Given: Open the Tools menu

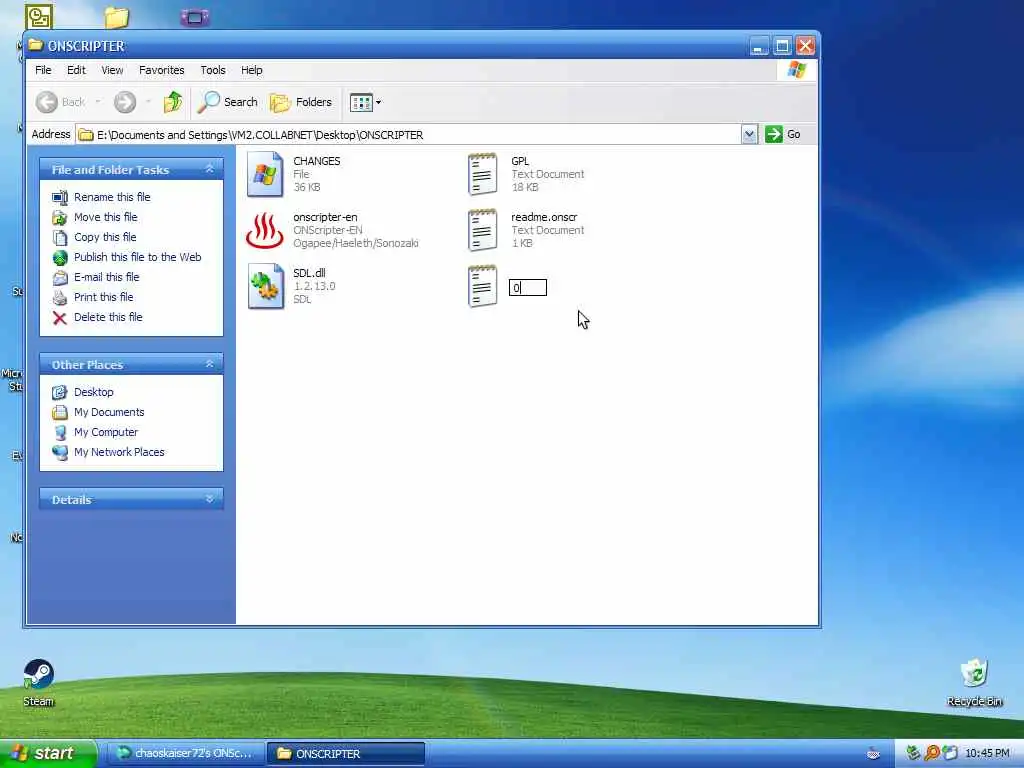Looking at the screenshot, I should tap(213, 70).
